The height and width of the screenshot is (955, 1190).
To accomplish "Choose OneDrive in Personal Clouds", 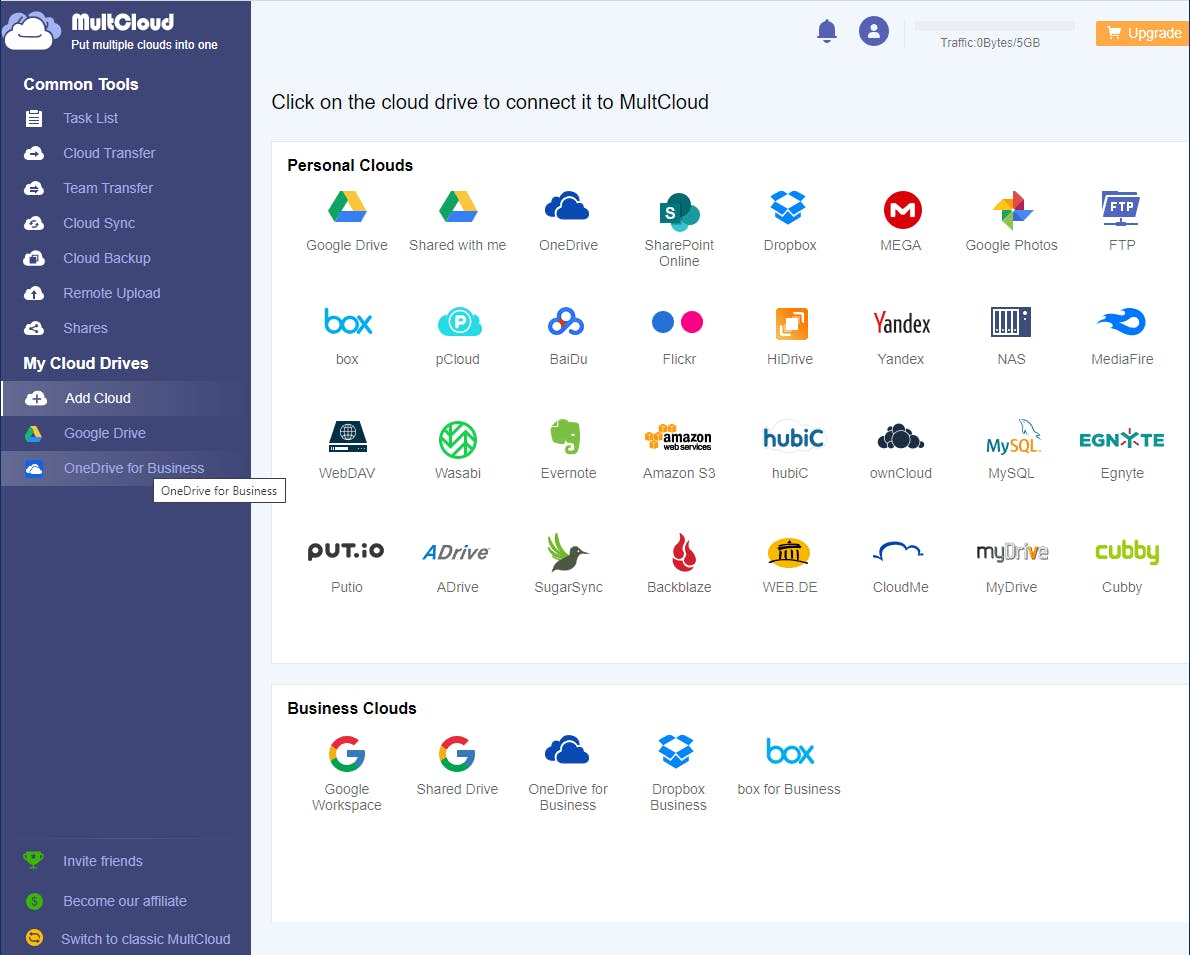I will coord(568,222).
